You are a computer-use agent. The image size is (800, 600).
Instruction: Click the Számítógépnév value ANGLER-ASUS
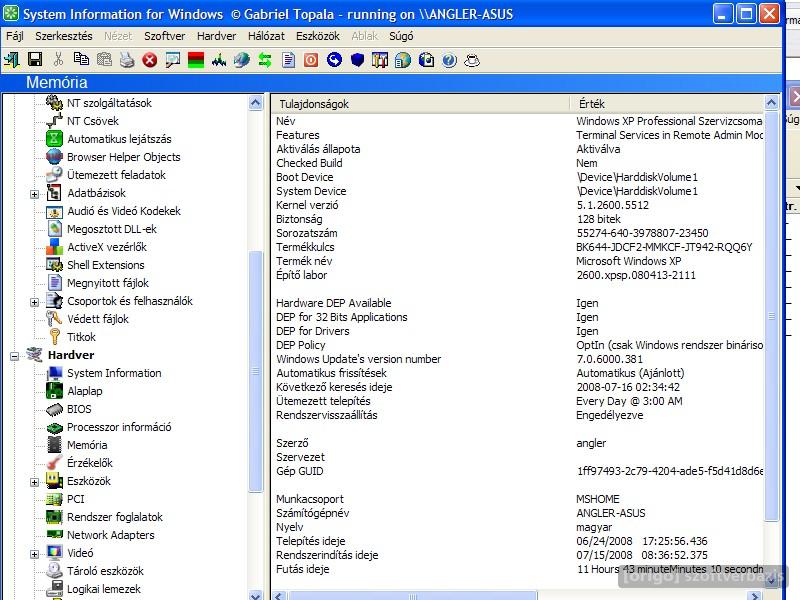[611, 513]
